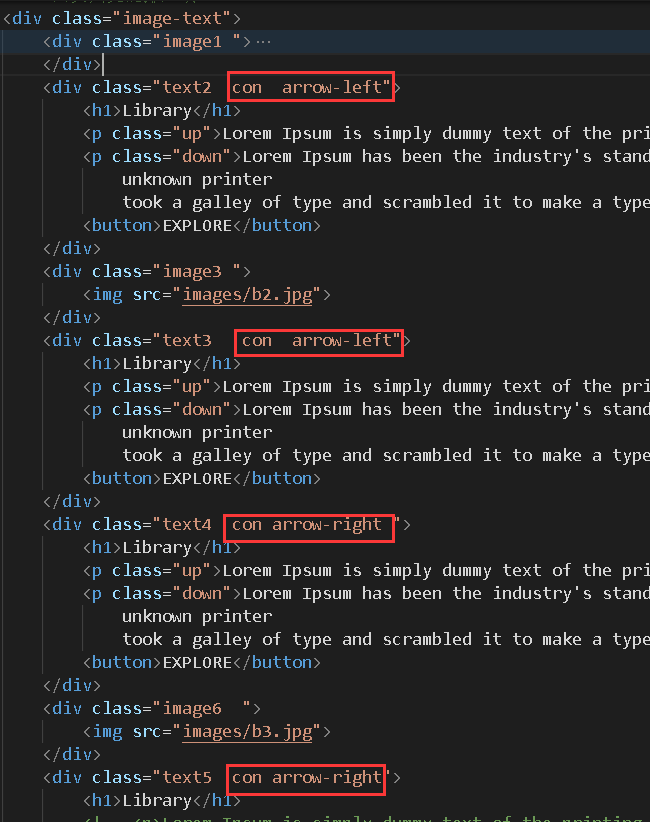
Task: Open the images/b2.jpg source link
Action: pos(250,294)
